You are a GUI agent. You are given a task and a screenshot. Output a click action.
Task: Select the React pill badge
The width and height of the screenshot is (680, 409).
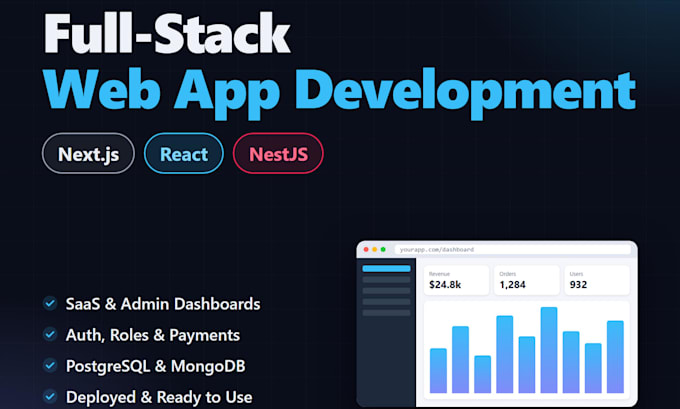(x=184, y=154)
